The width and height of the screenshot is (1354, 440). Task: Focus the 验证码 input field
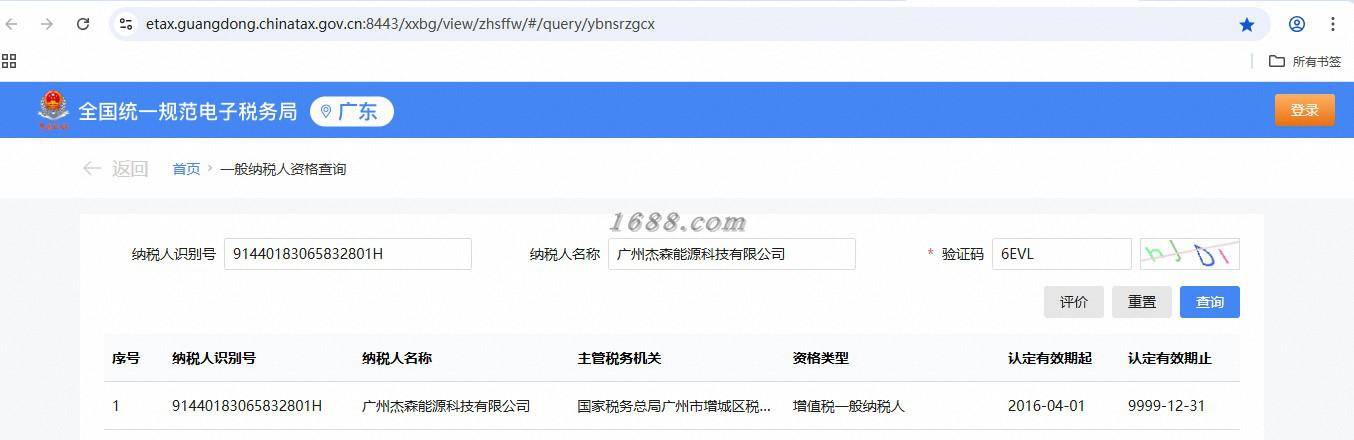coord(1062,254)
